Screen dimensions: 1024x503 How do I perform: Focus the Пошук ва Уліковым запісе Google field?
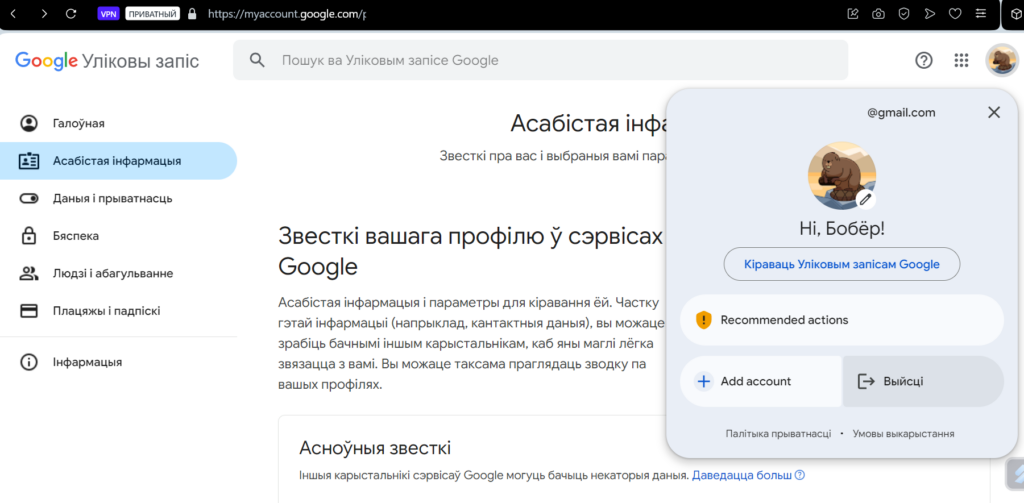click(x=541, y=60)
